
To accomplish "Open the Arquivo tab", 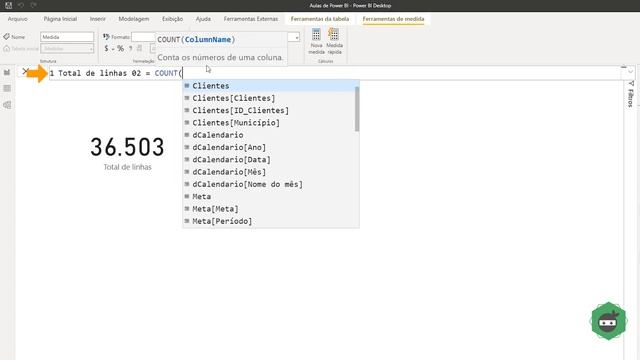I will pyautogui.click(x=18, y=19).
